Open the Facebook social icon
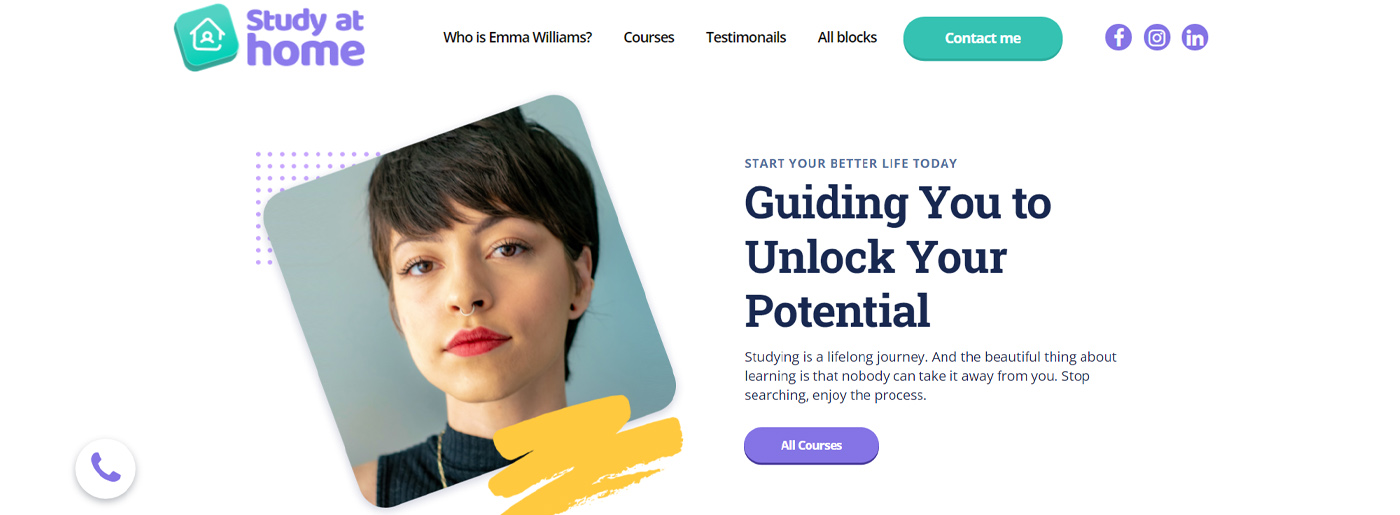Screen dimensions: 1400x515 1118,38
